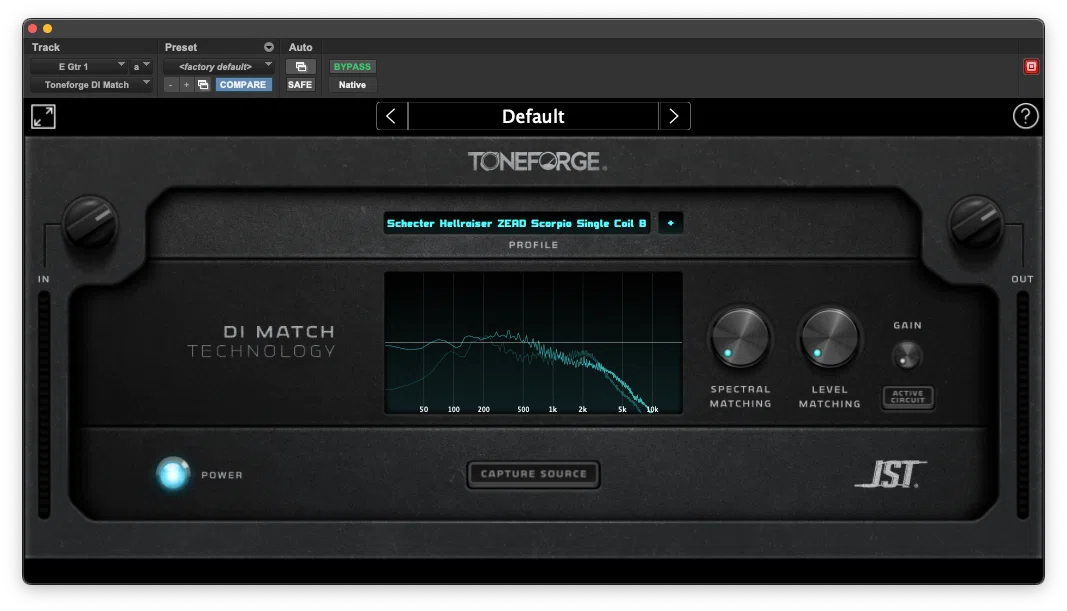Click the copy settings icon beside COMPARE
1067x611 pixels.
203,84
